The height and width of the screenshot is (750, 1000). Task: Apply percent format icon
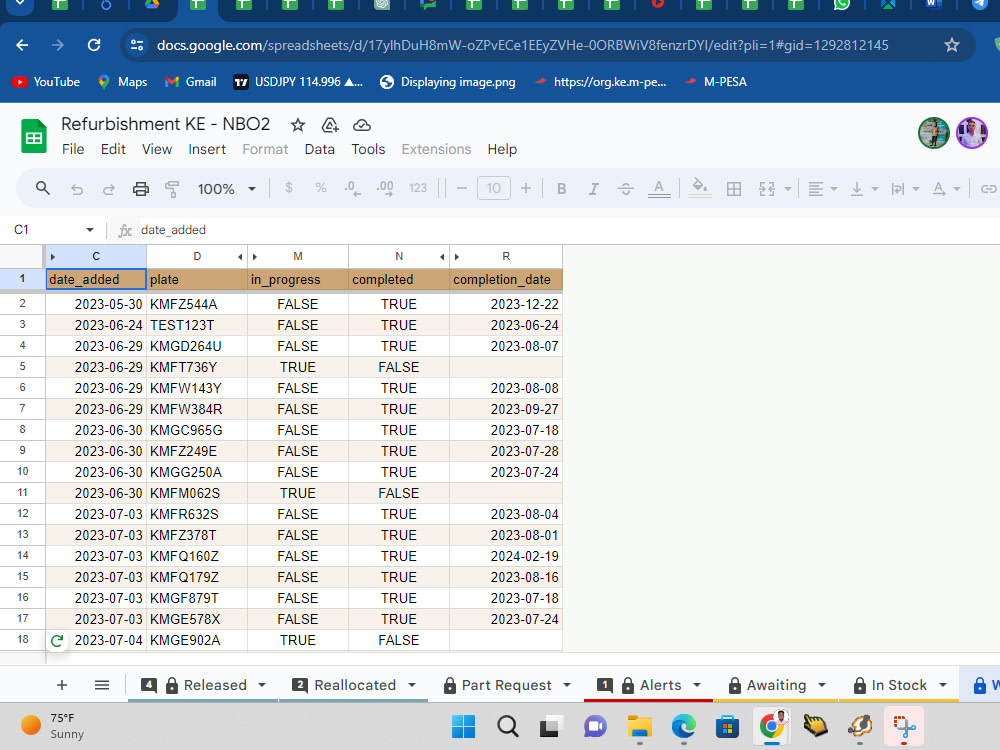coord(321,188)
